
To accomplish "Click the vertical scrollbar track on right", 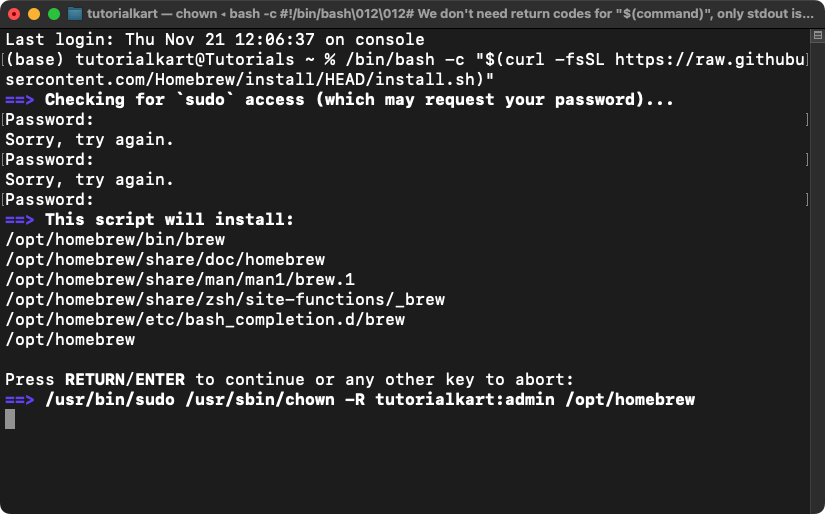I will click(x=818, y=274).
